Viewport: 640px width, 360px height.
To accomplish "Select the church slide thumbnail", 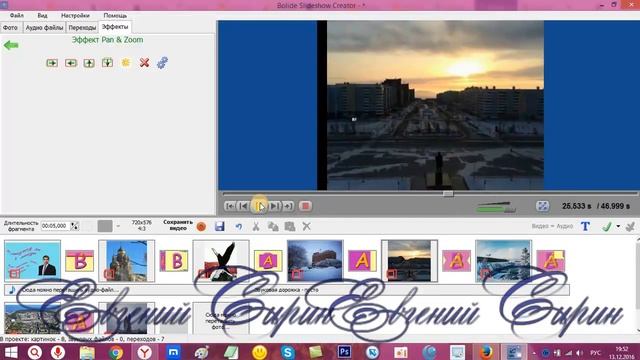I will click(127, 261).
